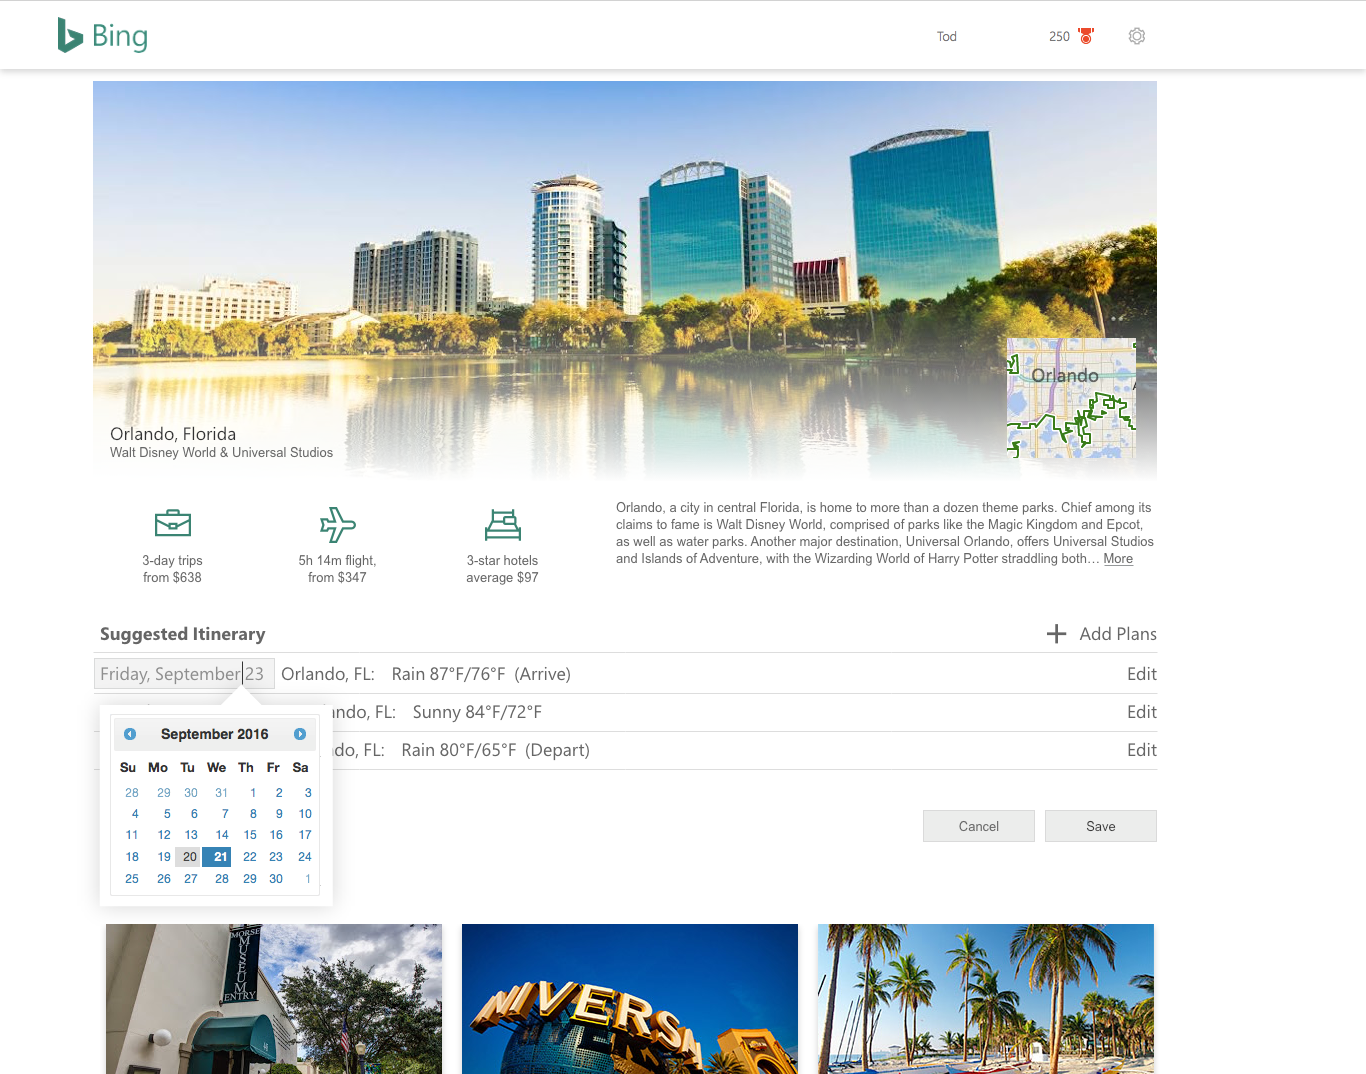Open the palm trees beach photo
The width and height of the screenshot is (1366, 1074).
pyautogui.click(x=986, y=999)
